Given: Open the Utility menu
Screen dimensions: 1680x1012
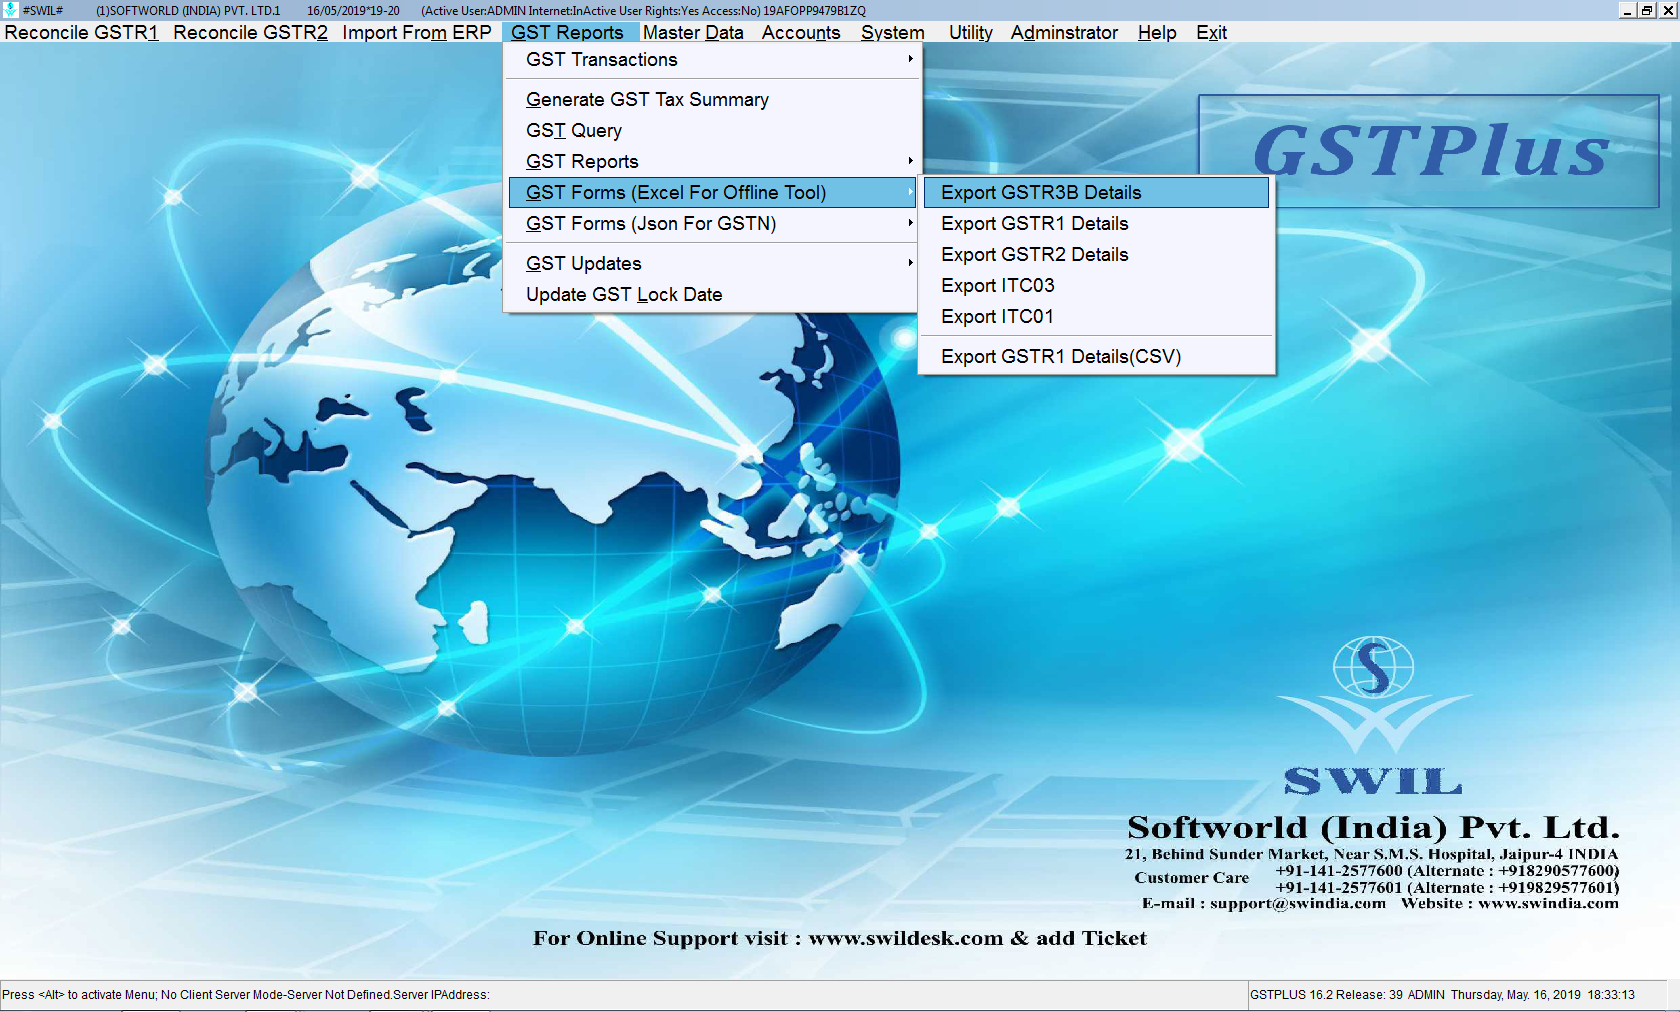Looking at the screenshot, I should tap(970, 32).
